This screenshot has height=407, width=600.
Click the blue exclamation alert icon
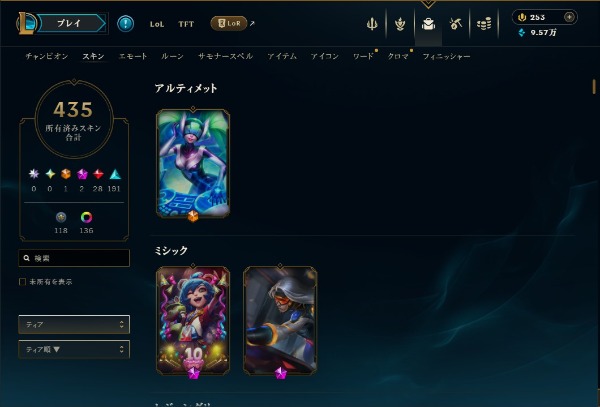[126, 24]
